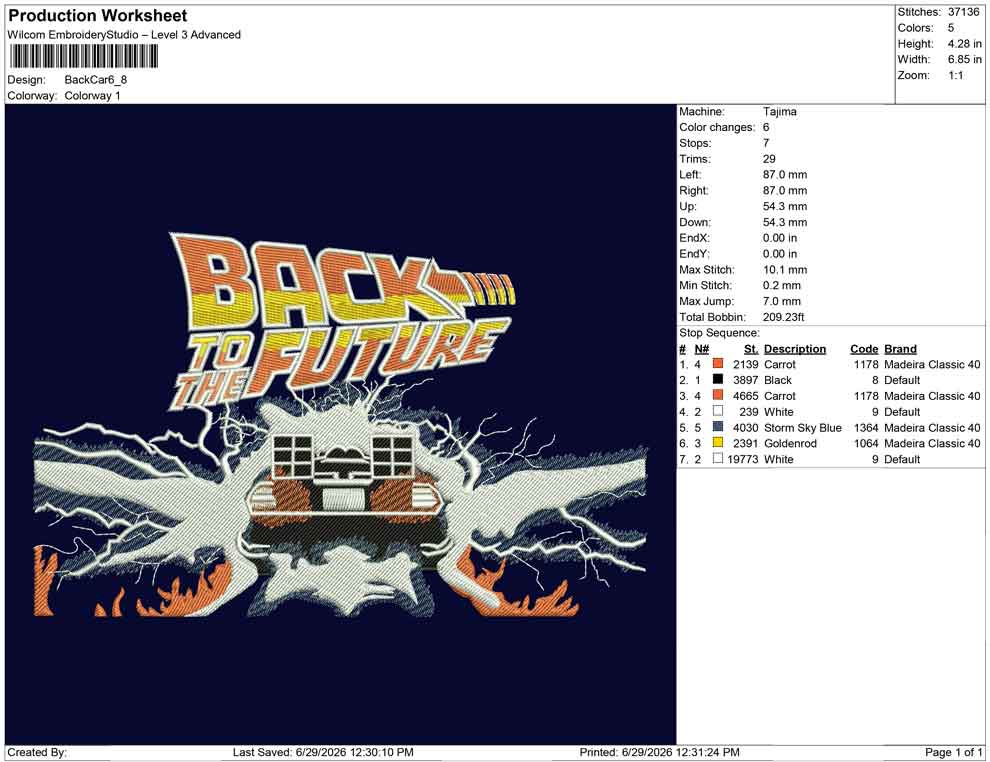Click the Colors value '5'
The width and height of the screenshot is (990, 762).
click(x=951, y=28)
